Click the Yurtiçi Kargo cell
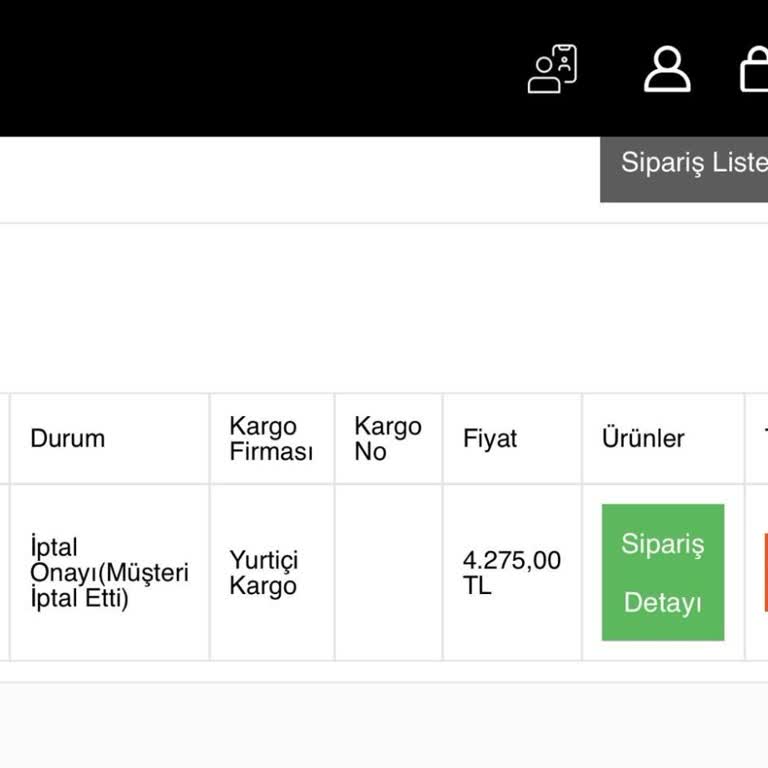Image resolution: width=768 pixels, height=768 pixels. coord(264,573)
